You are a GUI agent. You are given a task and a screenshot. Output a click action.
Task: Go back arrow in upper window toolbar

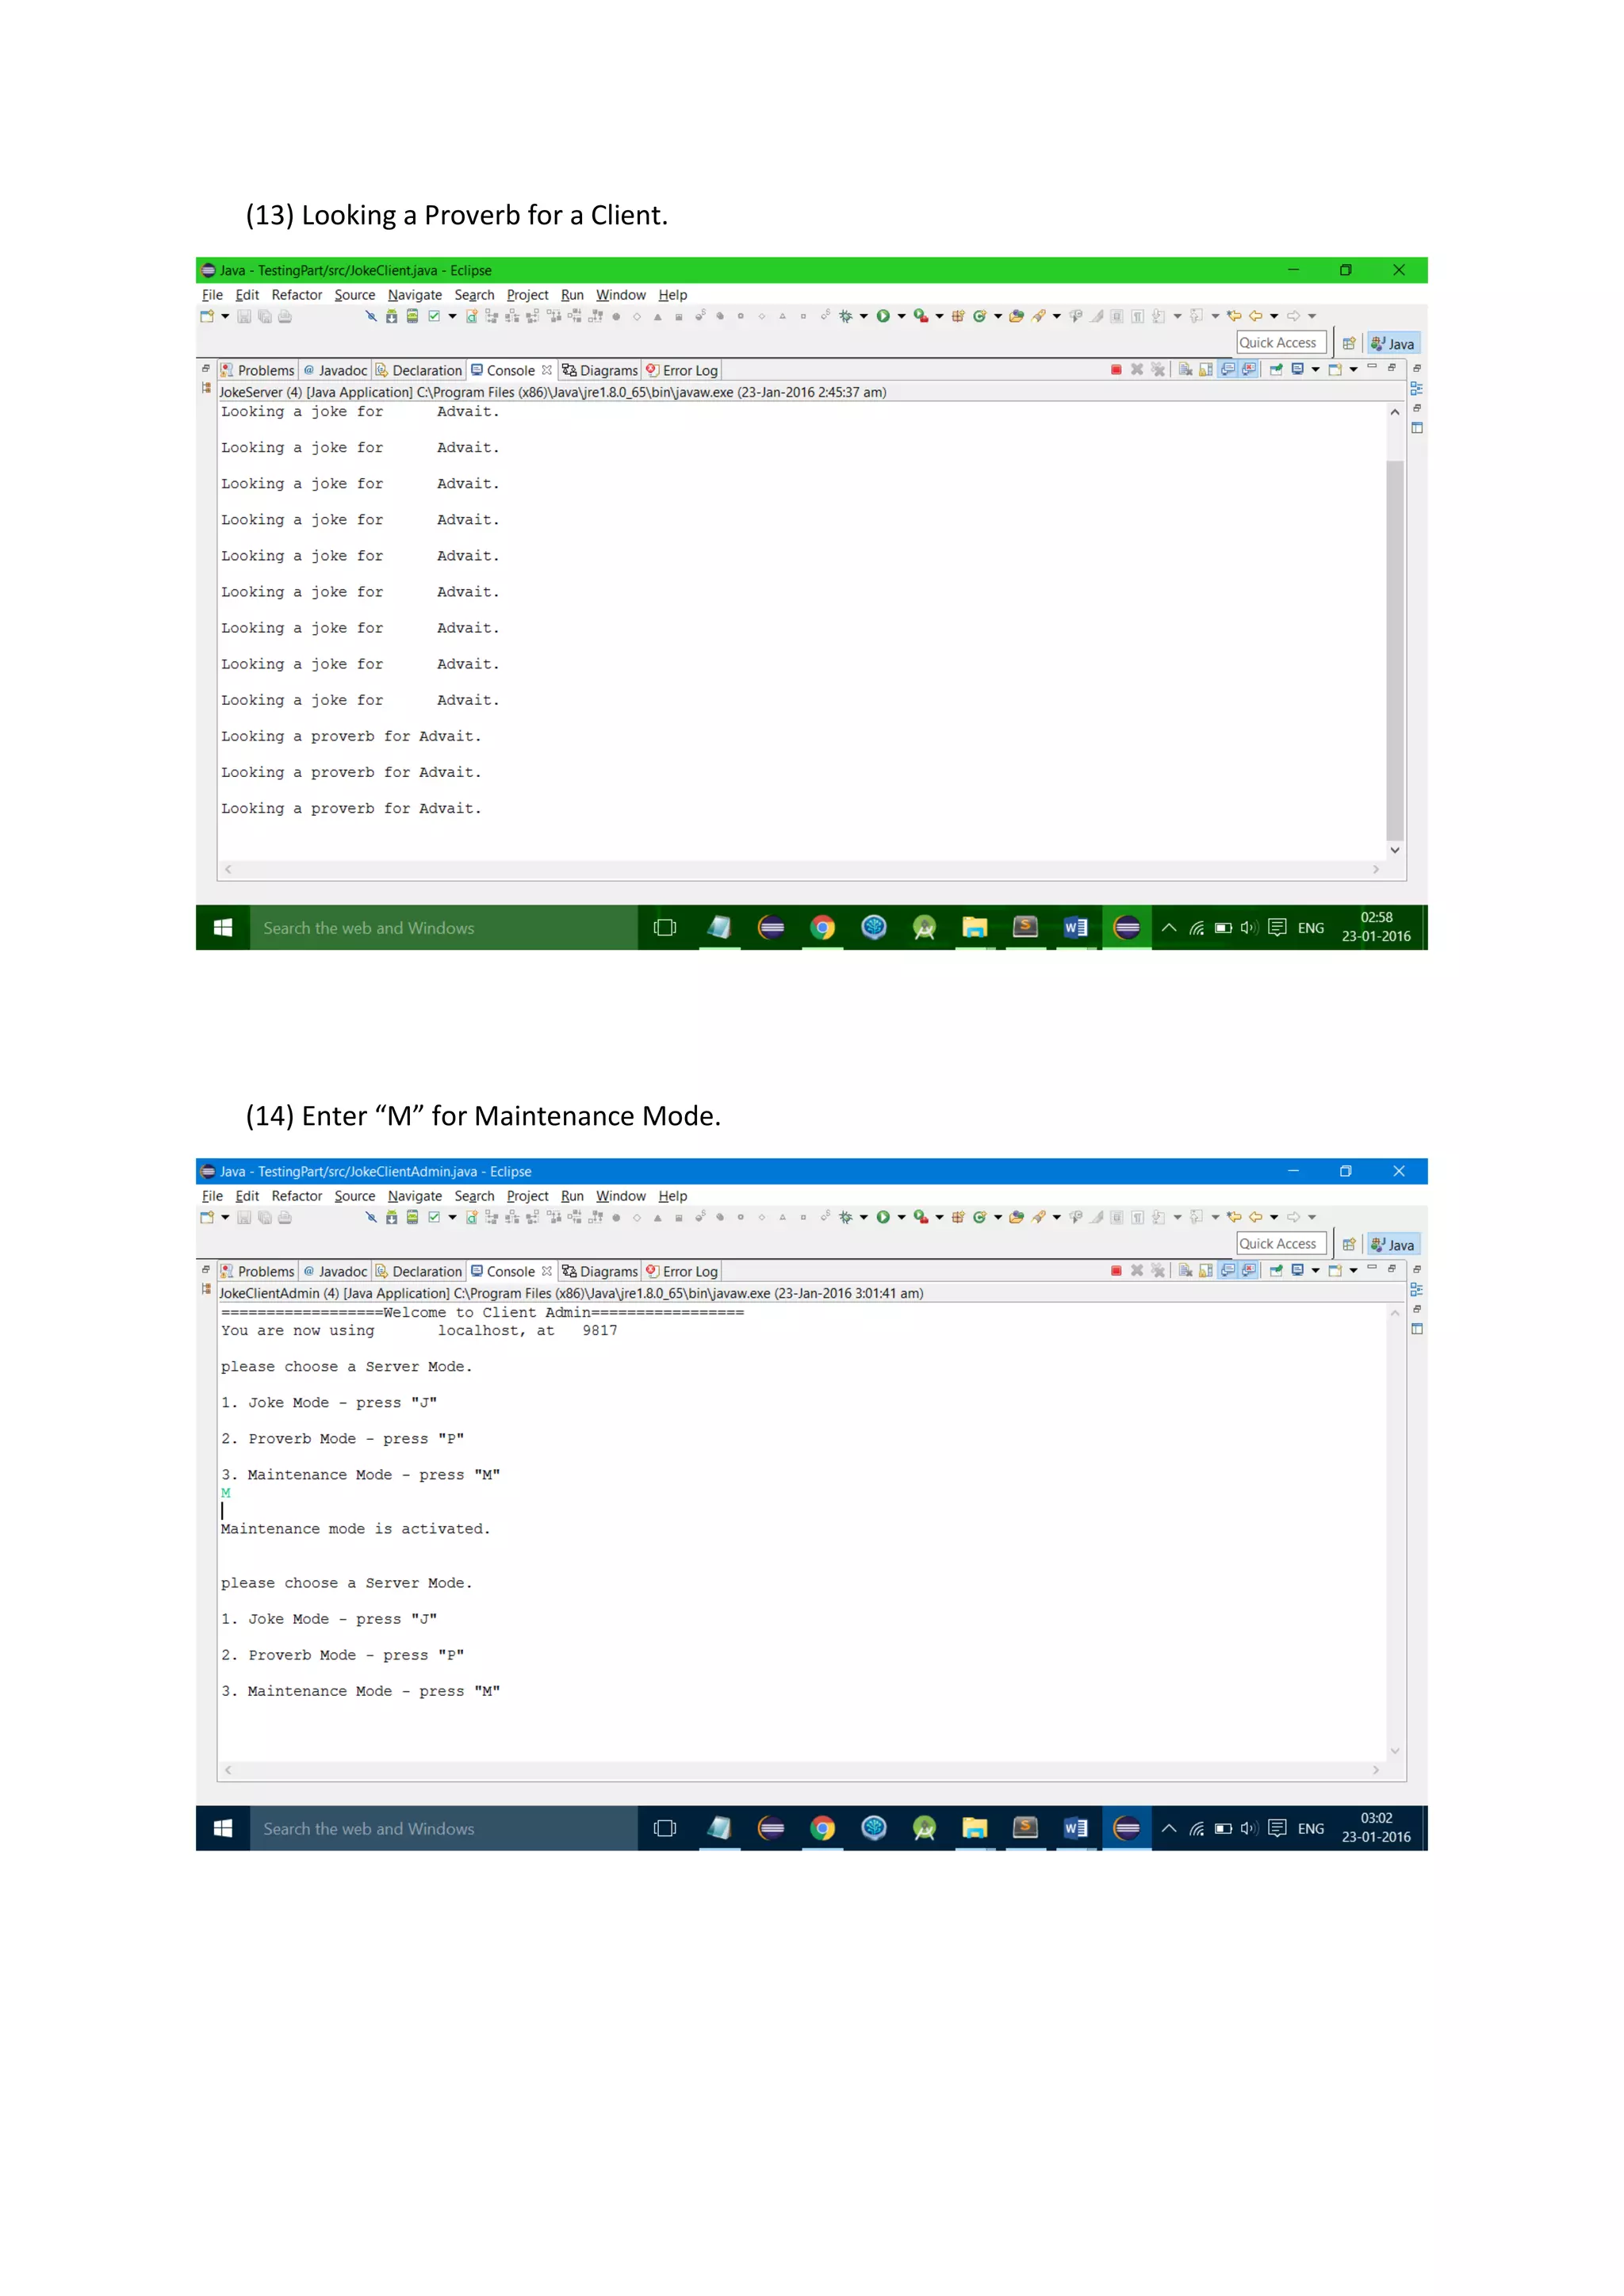(1256, 316)
